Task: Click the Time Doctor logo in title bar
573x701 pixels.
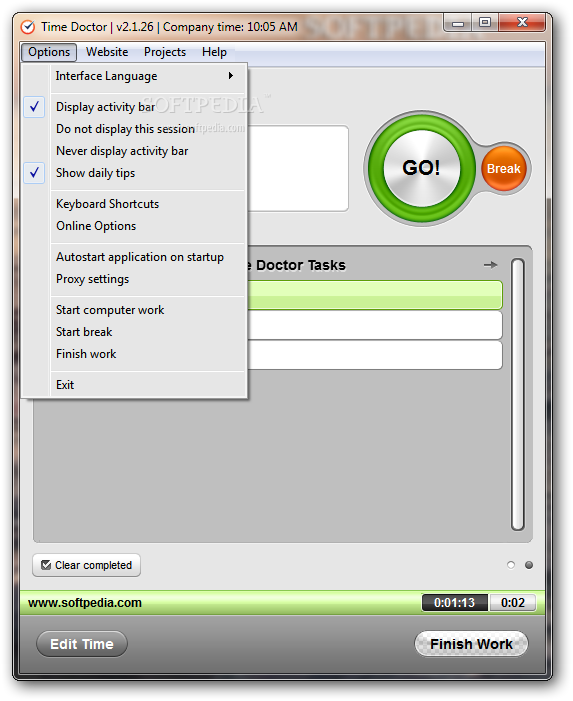Action: click(x=28, y=27)
